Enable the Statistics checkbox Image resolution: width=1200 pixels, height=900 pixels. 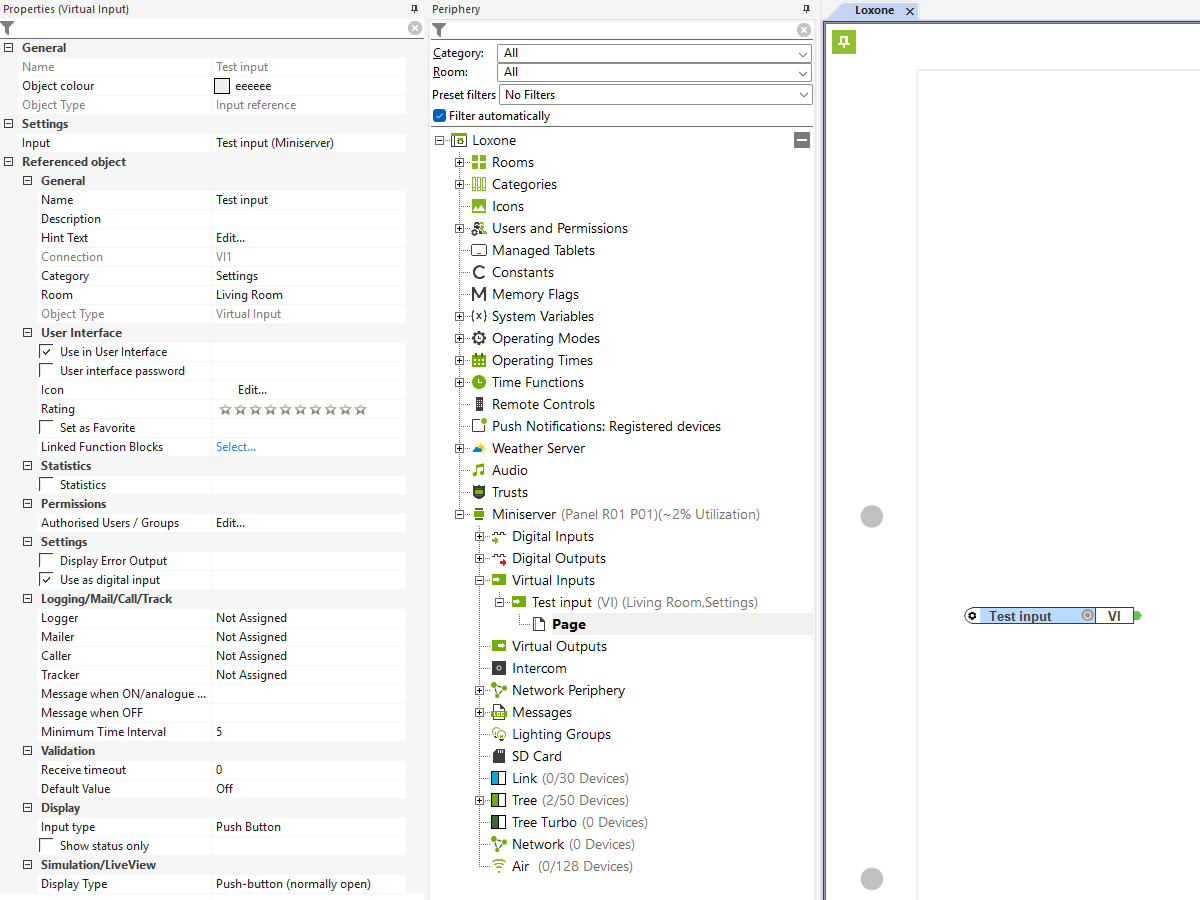(47, 485)
